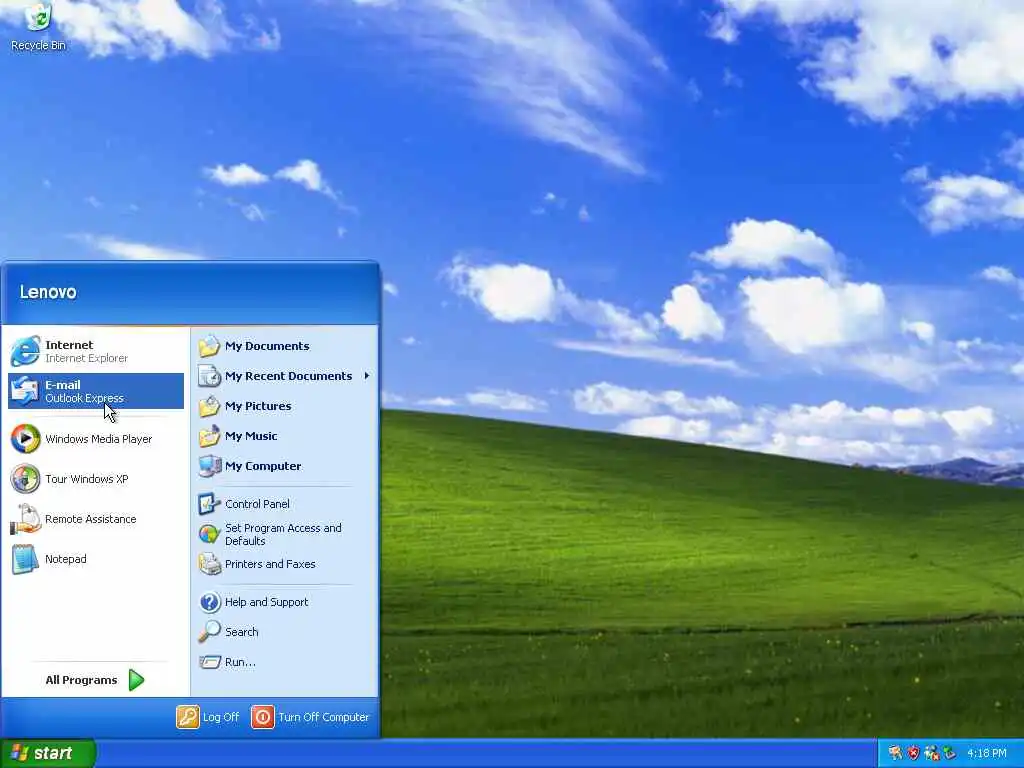Viewport: 1024px width, 768px height.
Task: Open the Recycle Bin desktop icon
Action: pyautogui.click(x=38, y=26)
